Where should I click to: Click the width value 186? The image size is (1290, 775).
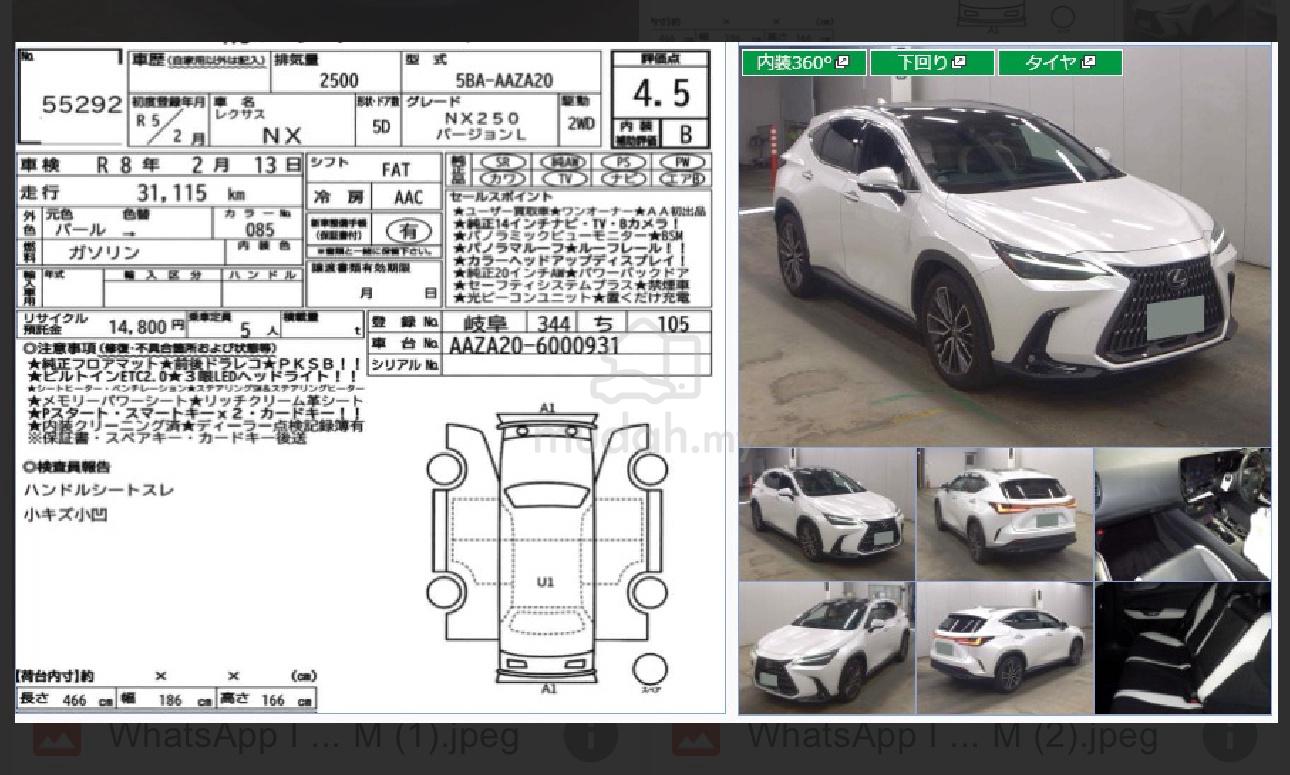pyautogui.click(x=170, y=700)
